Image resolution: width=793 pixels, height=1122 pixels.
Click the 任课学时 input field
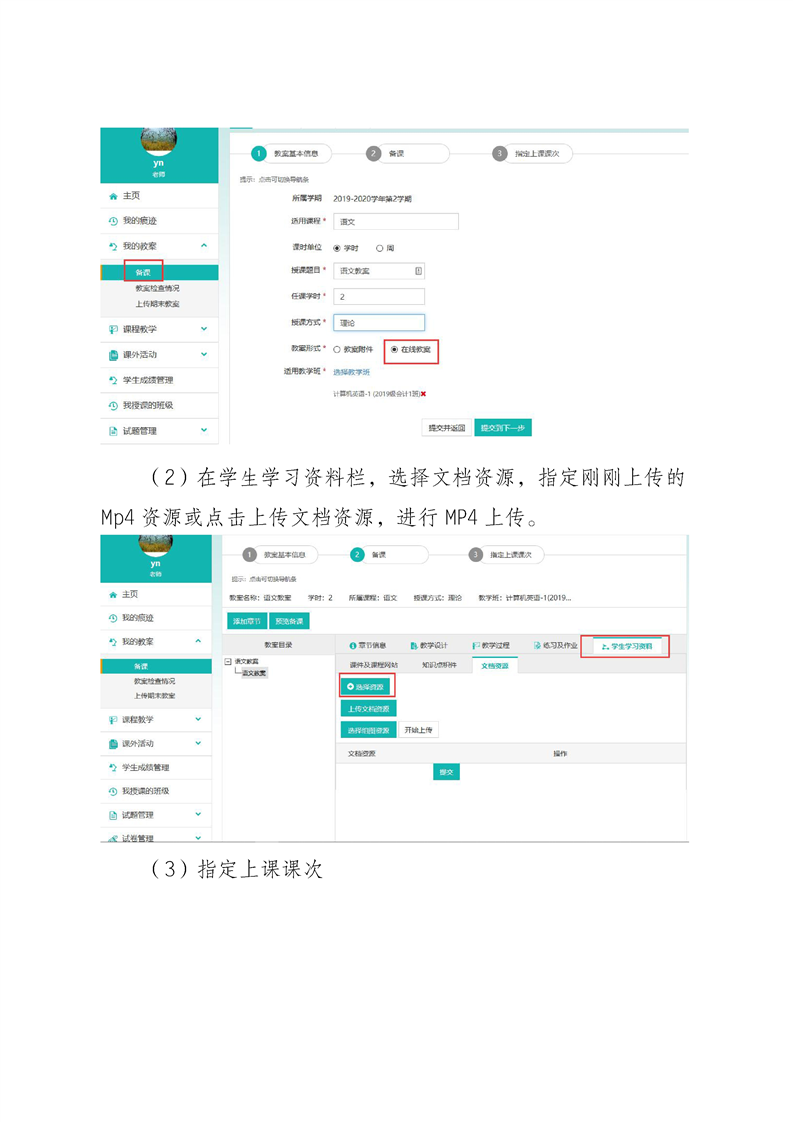[379, 297]
